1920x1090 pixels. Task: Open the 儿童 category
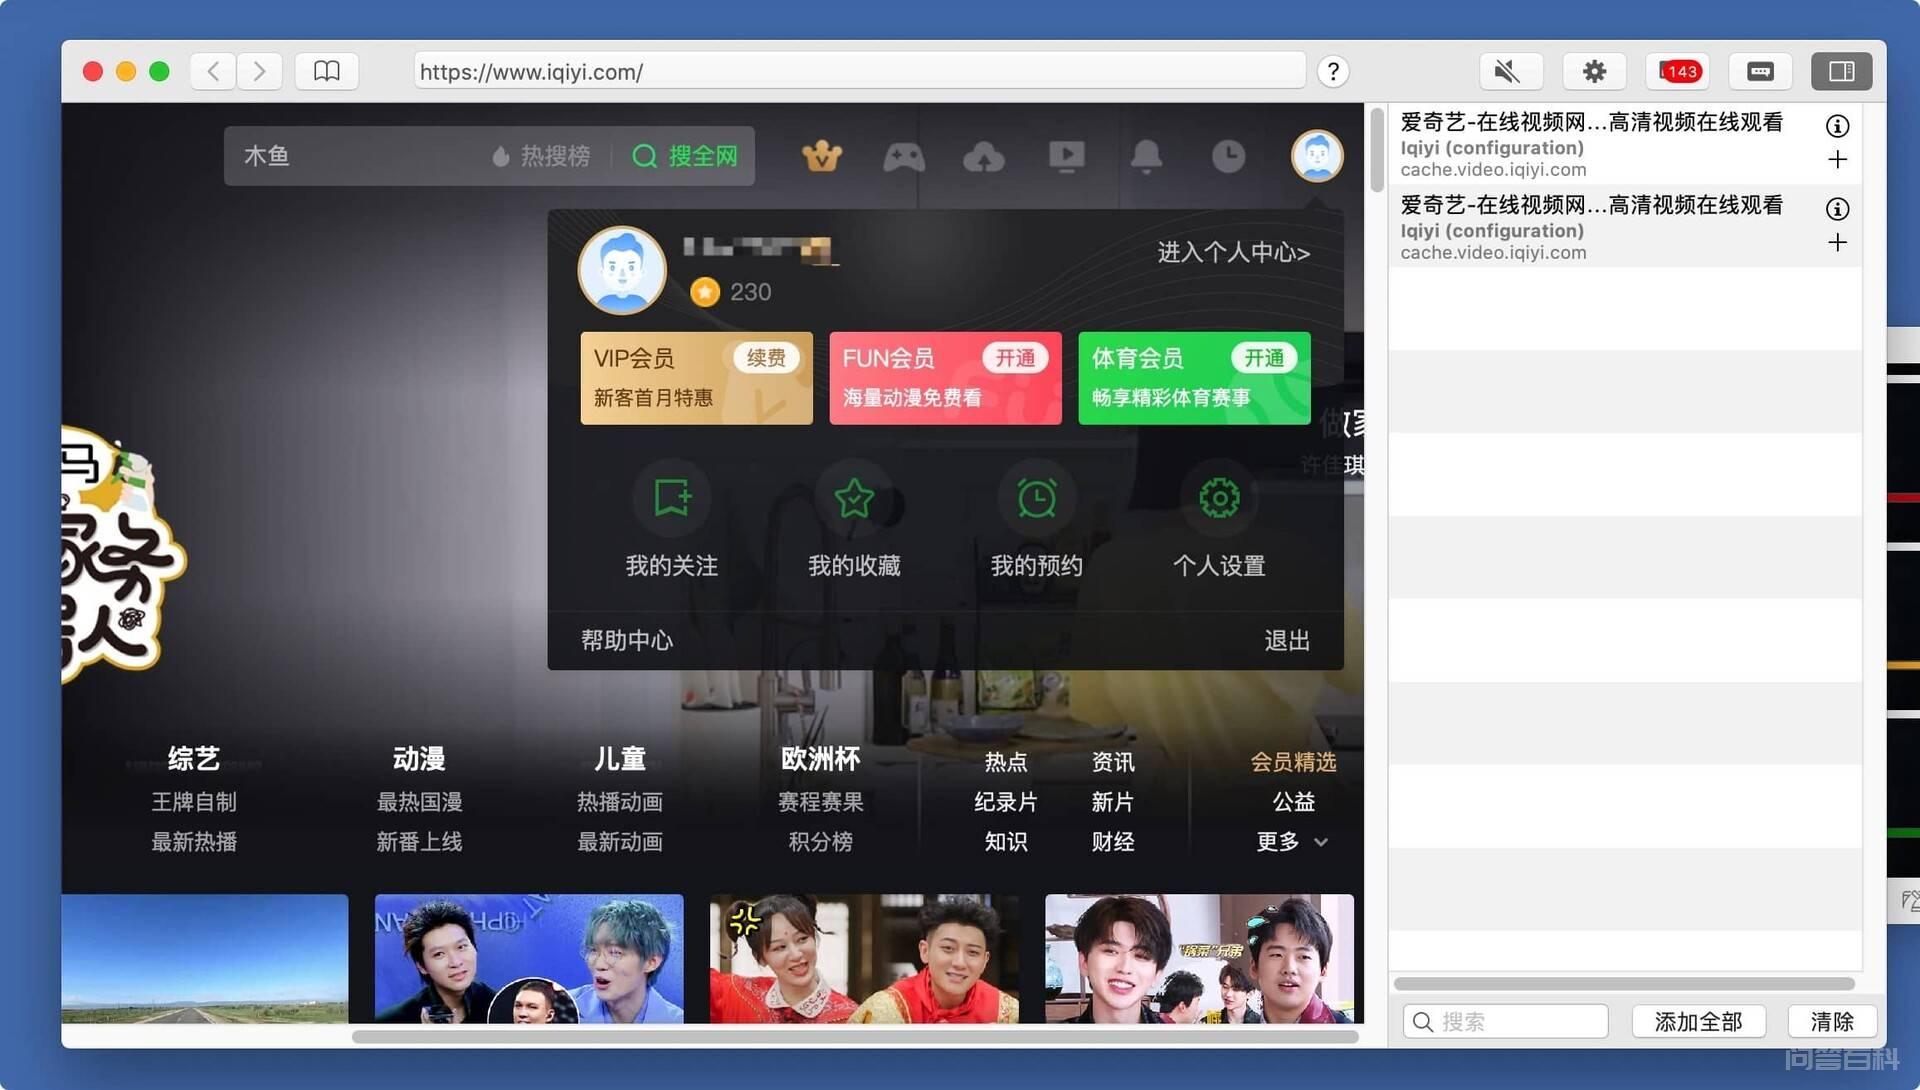pos(619,759)
